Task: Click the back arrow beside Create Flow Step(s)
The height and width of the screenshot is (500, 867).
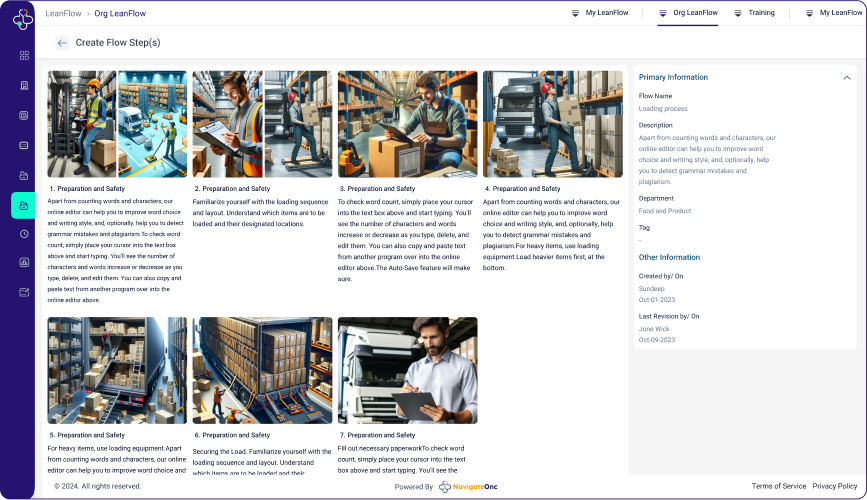Action: click(62, 43)
